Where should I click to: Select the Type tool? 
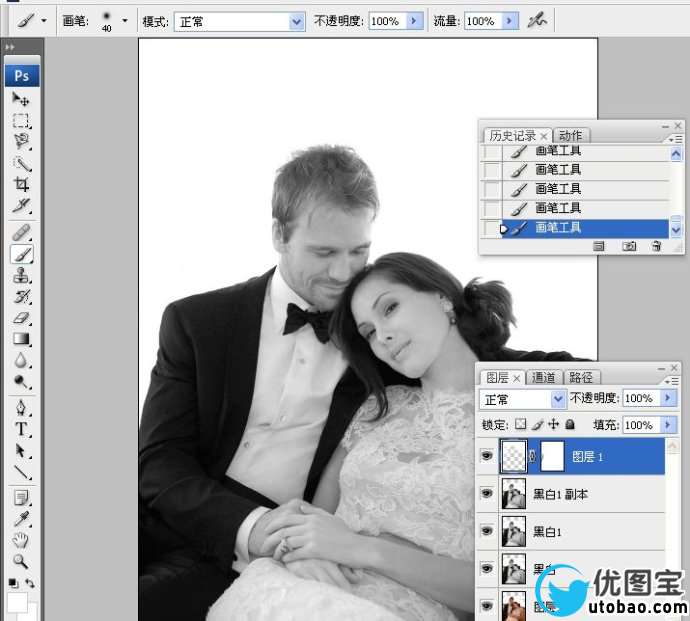pyautogui.click(x=21, y=429)
